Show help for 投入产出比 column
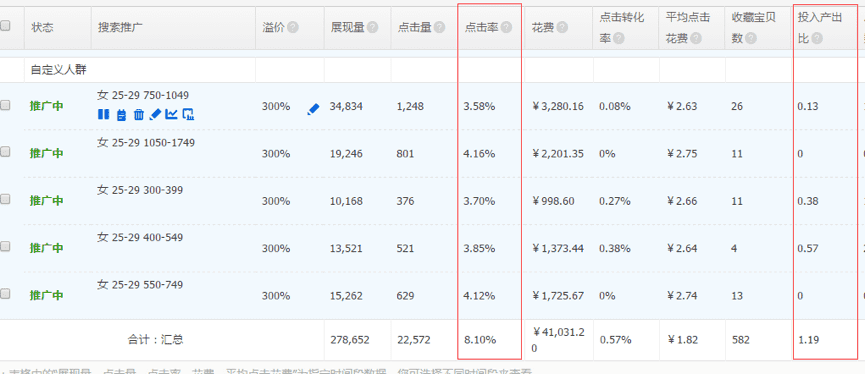The width and height of the screenshot is (865, 374). (817, 39)
